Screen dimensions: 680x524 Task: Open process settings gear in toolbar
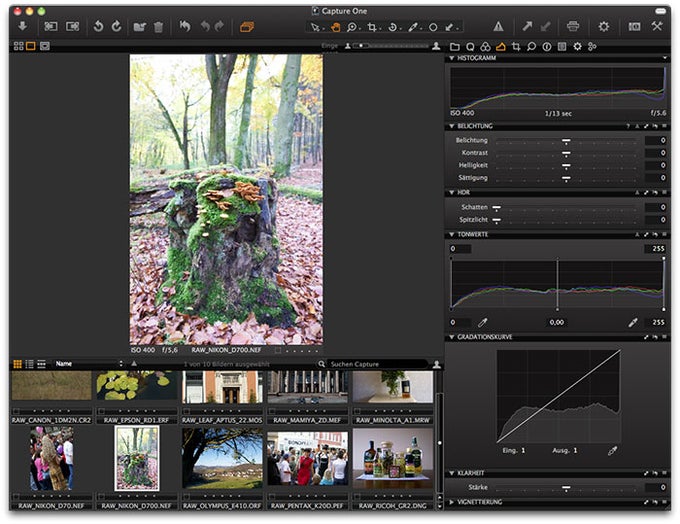(604, 26)
